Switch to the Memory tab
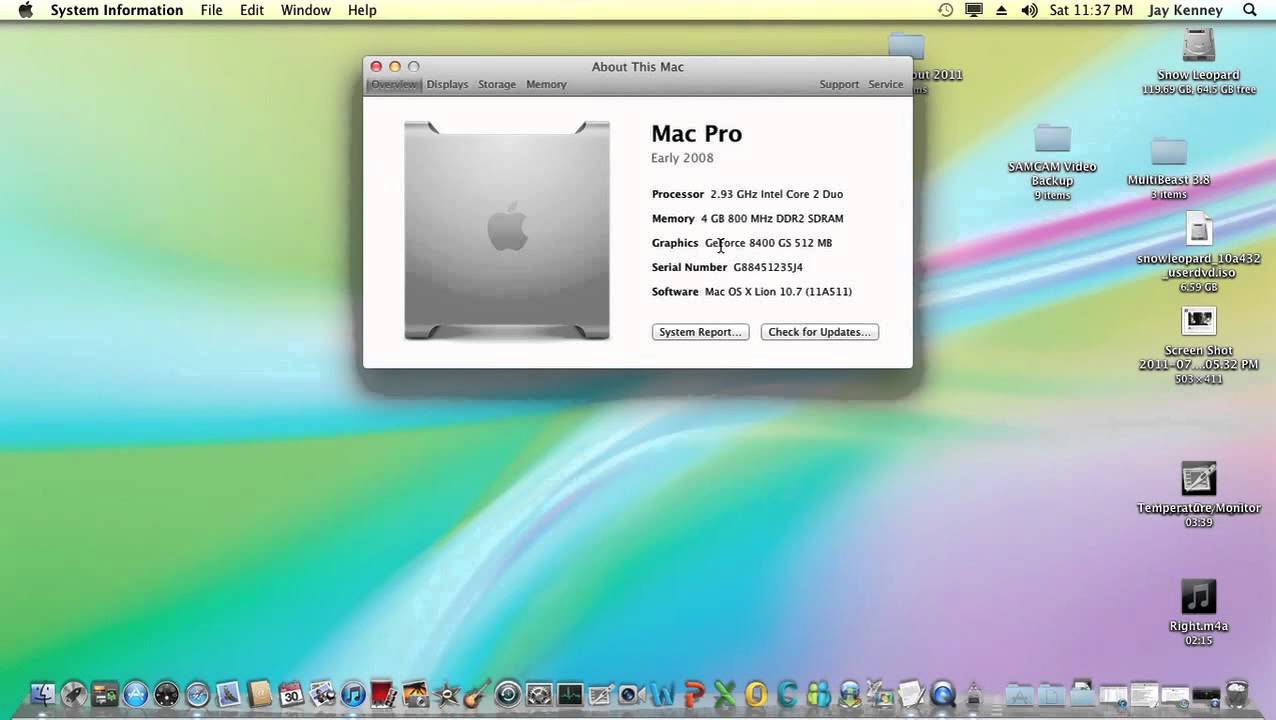The width and height of the screenshot is (1276, 720). pyautogui.click(x=546, y=84)
